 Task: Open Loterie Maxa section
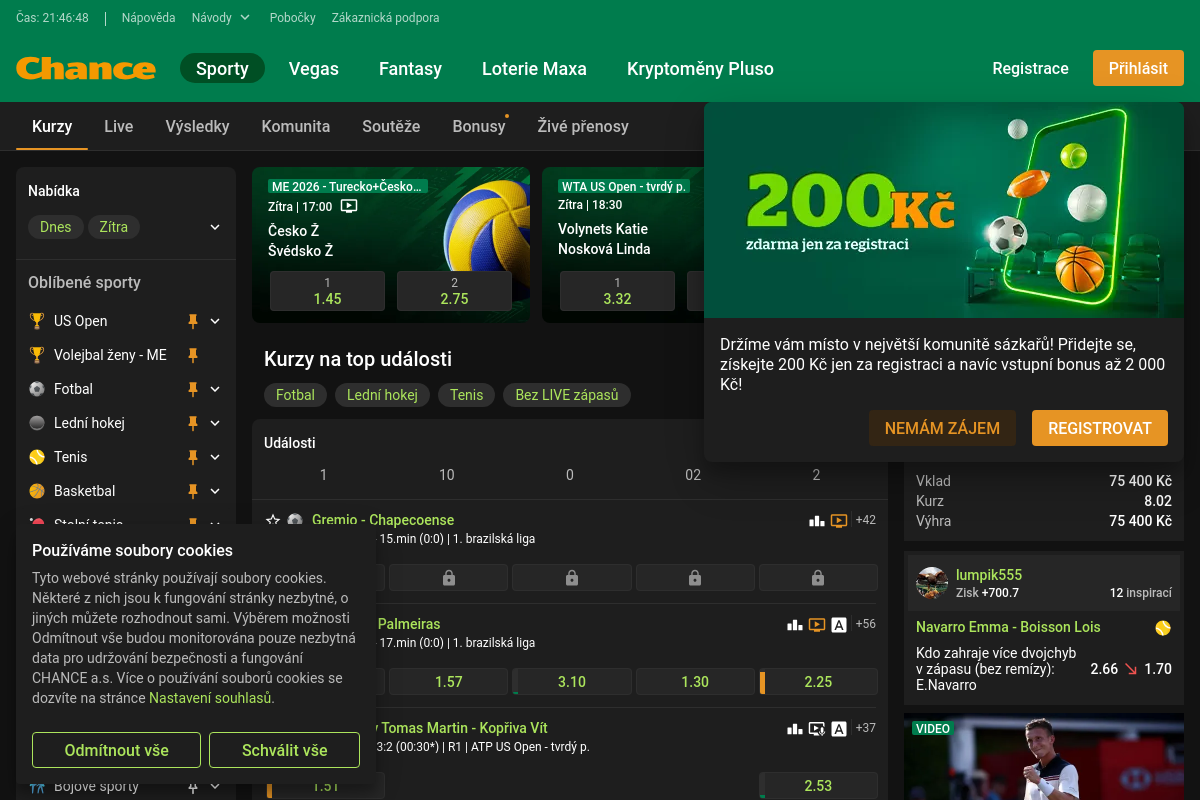[x=534, y=69]
